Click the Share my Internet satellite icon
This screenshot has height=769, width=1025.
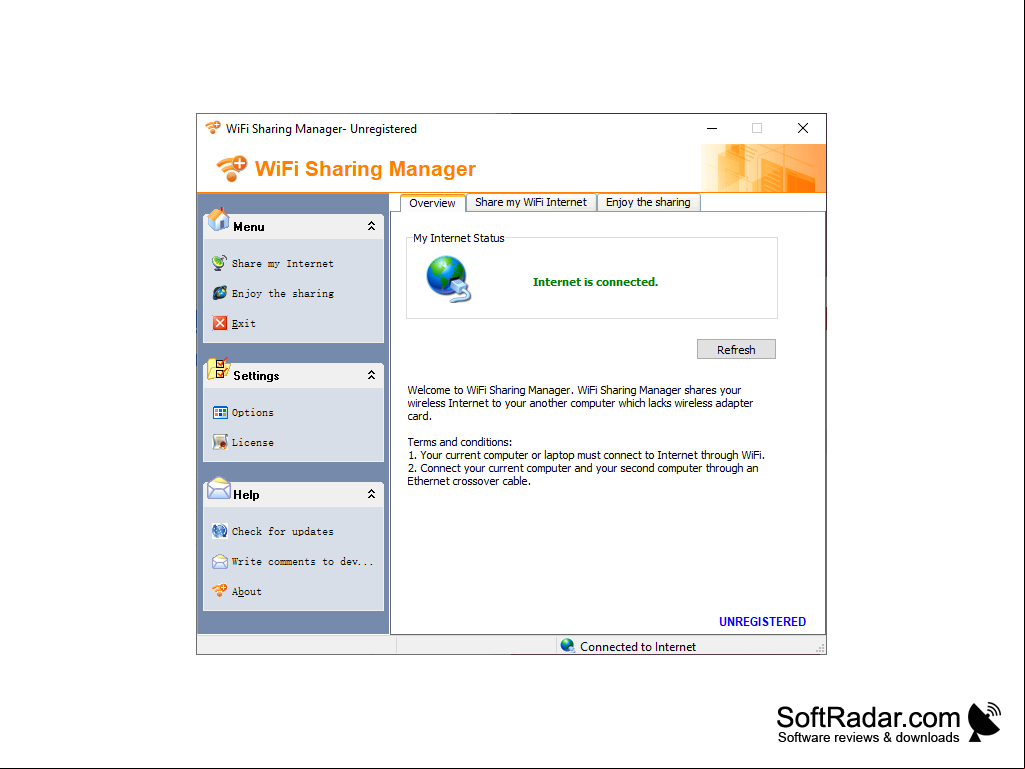[220, 263]
